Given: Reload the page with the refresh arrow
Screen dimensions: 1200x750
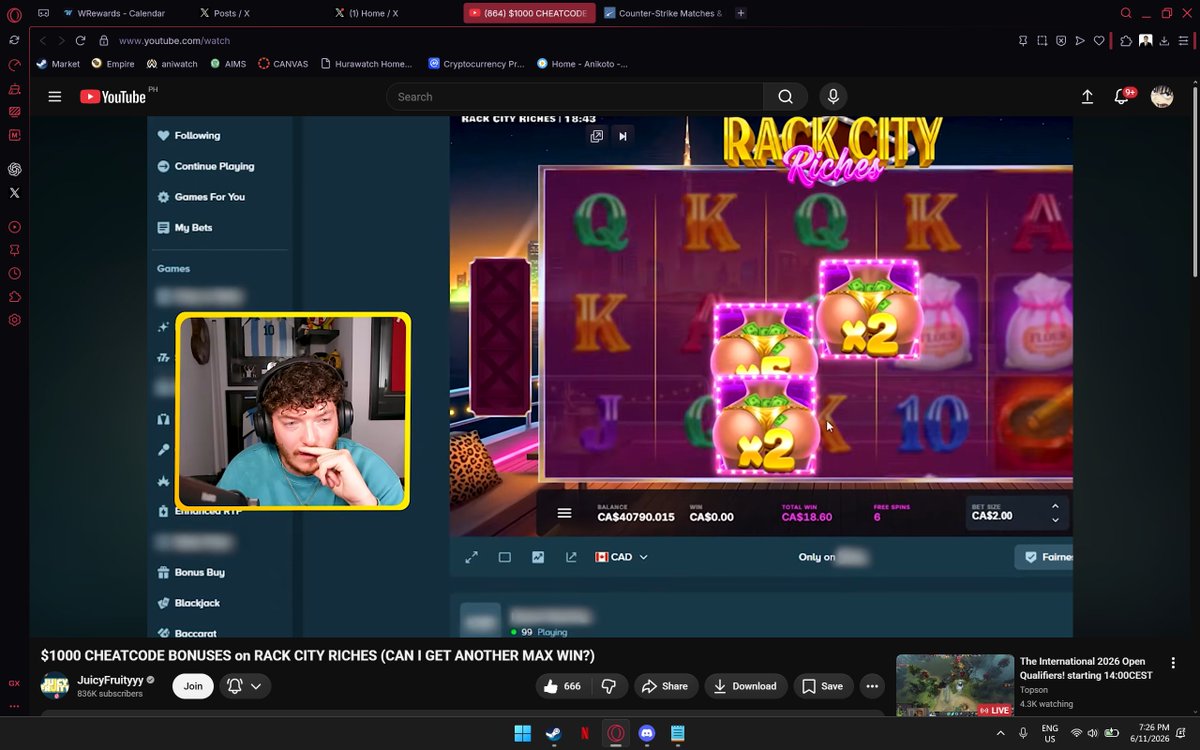Looking at the screenshot, I should pyautogui.click(x=80, y=41).
